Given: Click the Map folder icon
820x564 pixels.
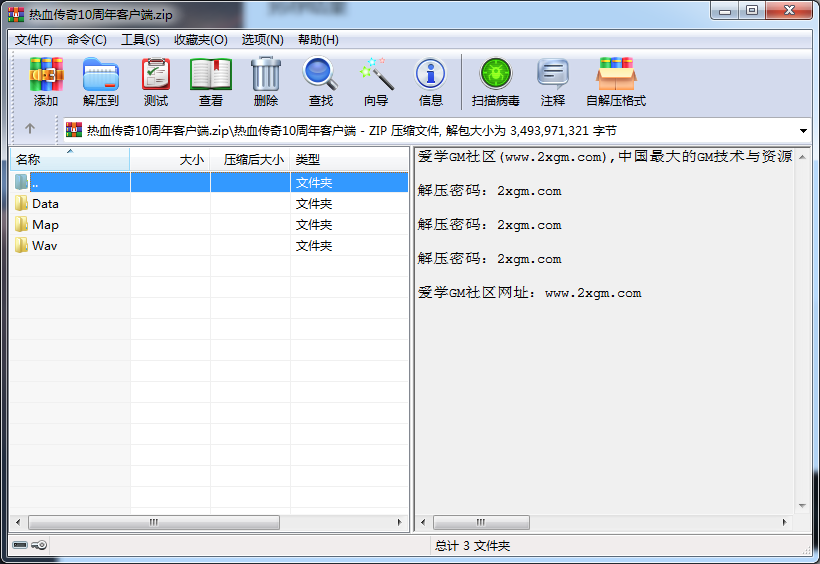Looking at the screenshot, I should [x=21, y=224].
